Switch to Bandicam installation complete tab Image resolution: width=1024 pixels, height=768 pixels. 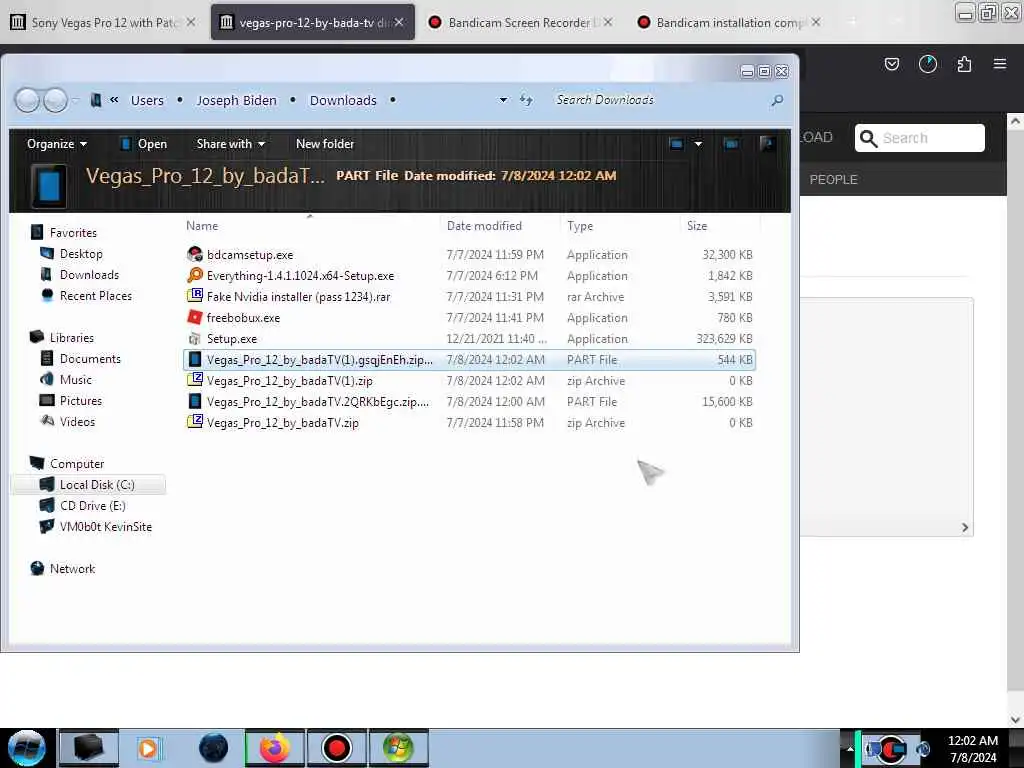coord(730,22)
